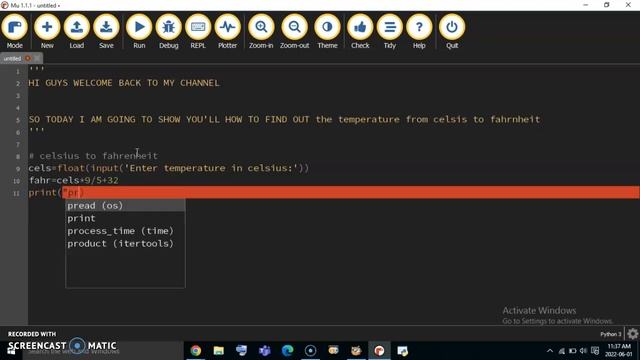Open the notification center icon

(595, 351)
